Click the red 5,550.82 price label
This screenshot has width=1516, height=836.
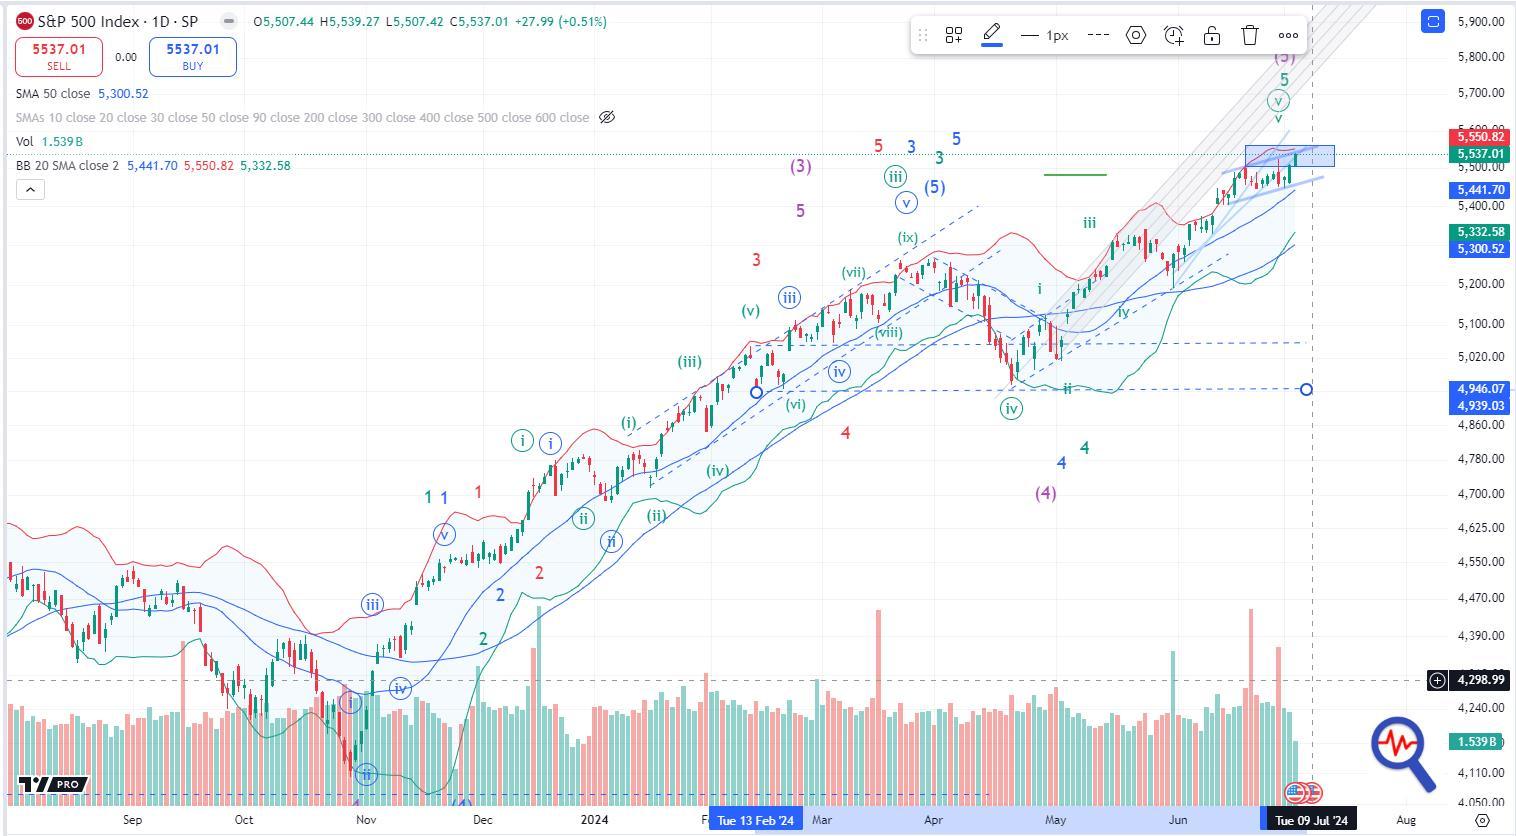pyautogui.click(x=1481, y=137)
